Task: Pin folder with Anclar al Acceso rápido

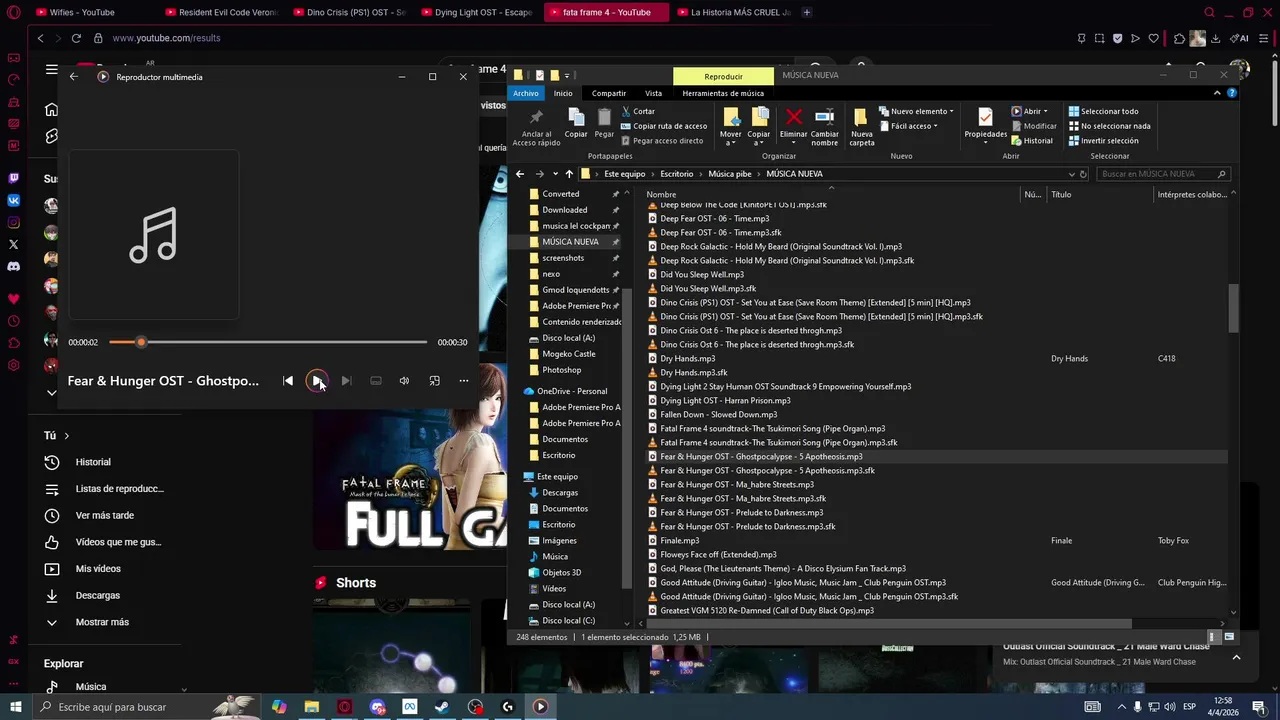Action: (536, 127)
